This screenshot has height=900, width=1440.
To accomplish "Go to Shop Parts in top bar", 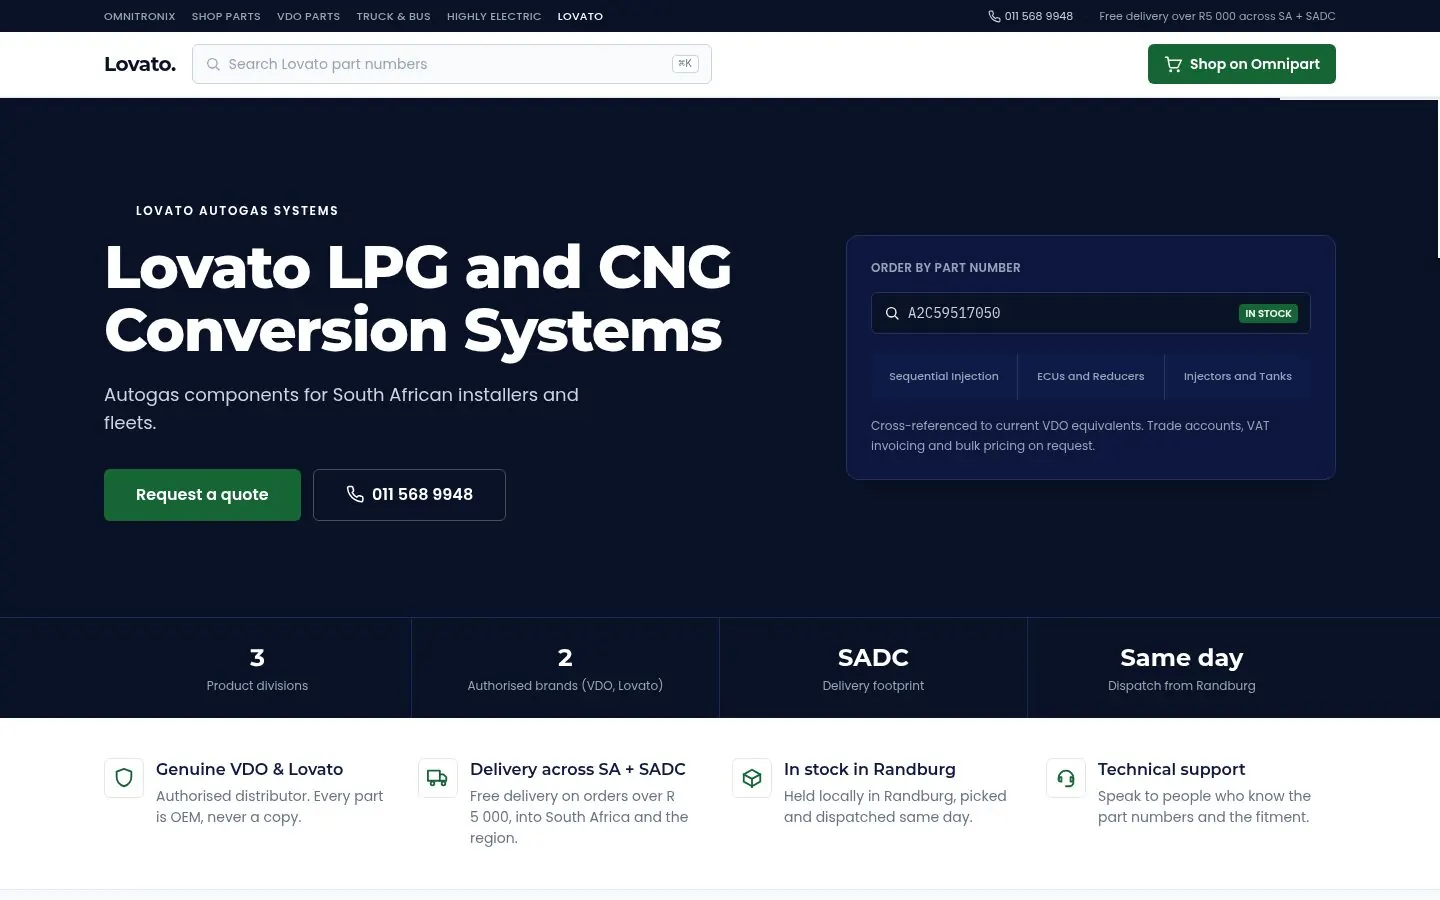I will (226, 16).
